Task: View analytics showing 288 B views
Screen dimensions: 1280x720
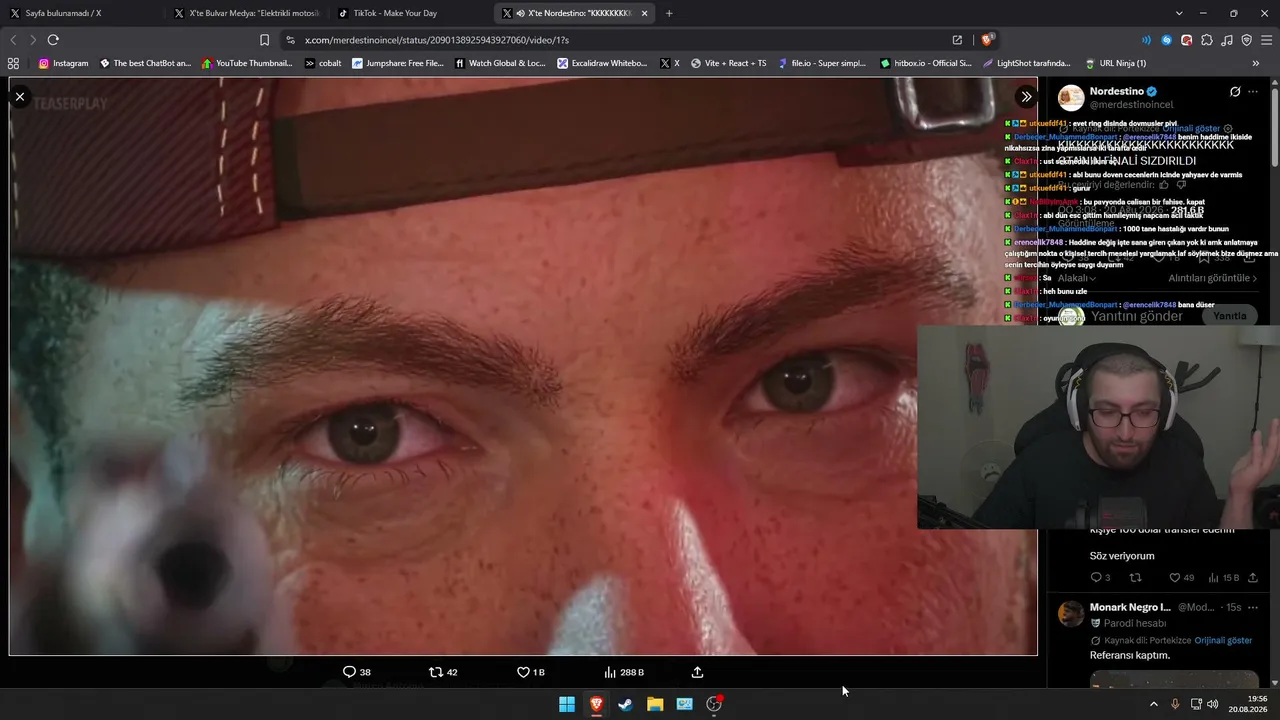Action: point(624,672)
